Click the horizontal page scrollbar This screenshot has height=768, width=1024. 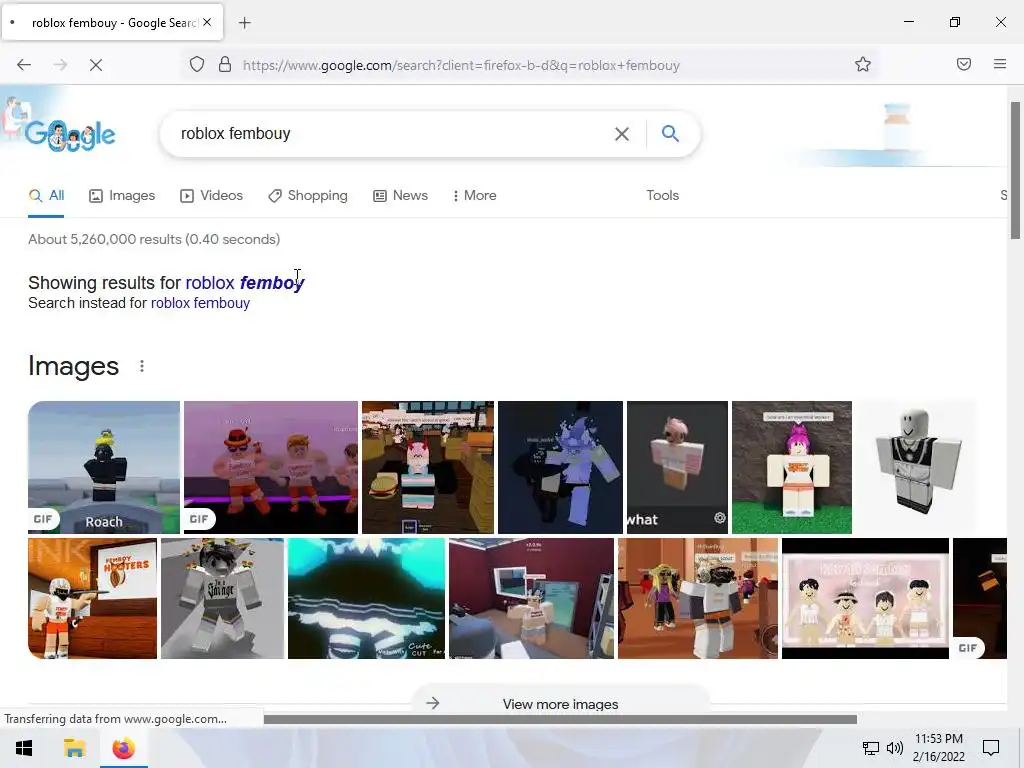click(x=560, y=719)
